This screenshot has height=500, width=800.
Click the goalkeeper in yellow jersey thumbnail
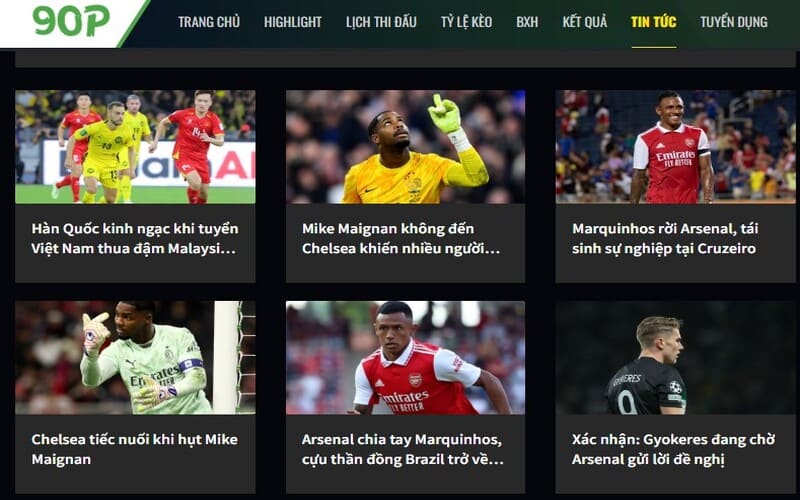pos(405,147)
